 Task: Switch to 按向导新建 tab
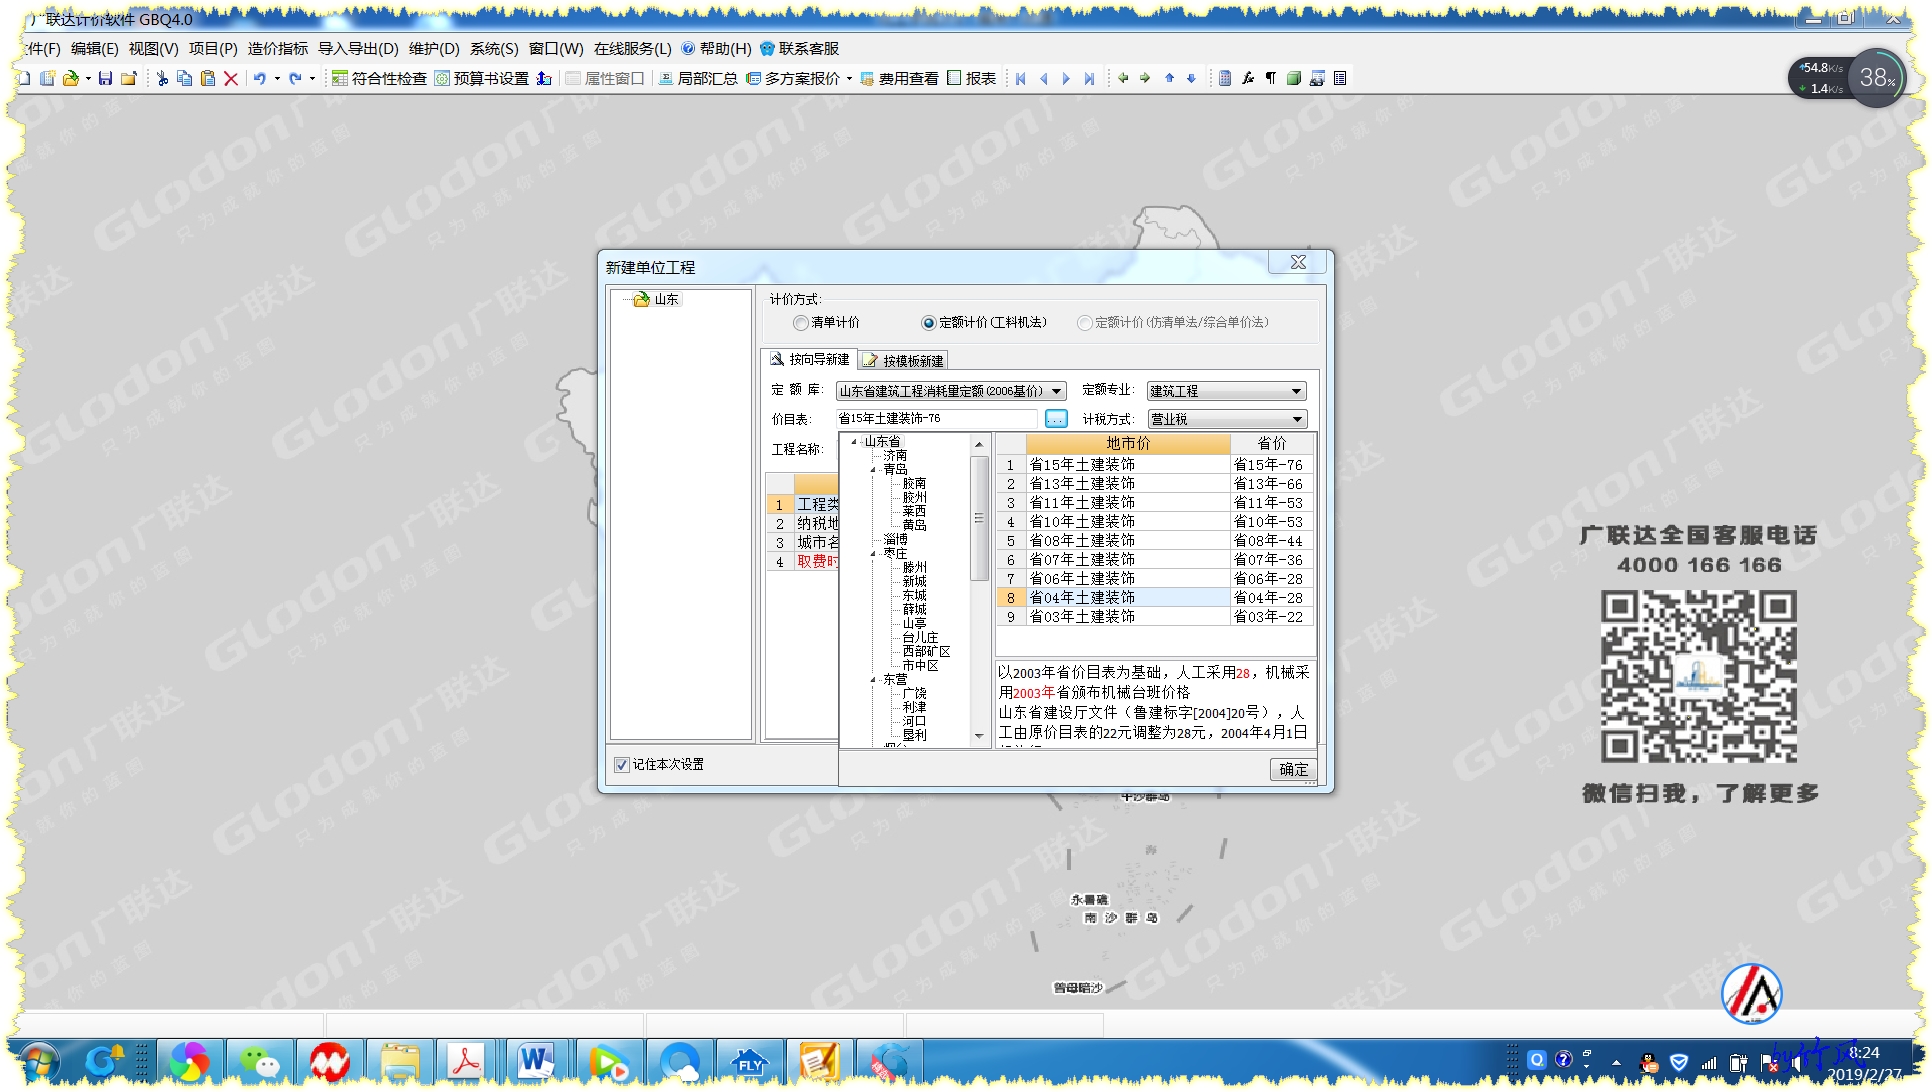coord(809,360)
